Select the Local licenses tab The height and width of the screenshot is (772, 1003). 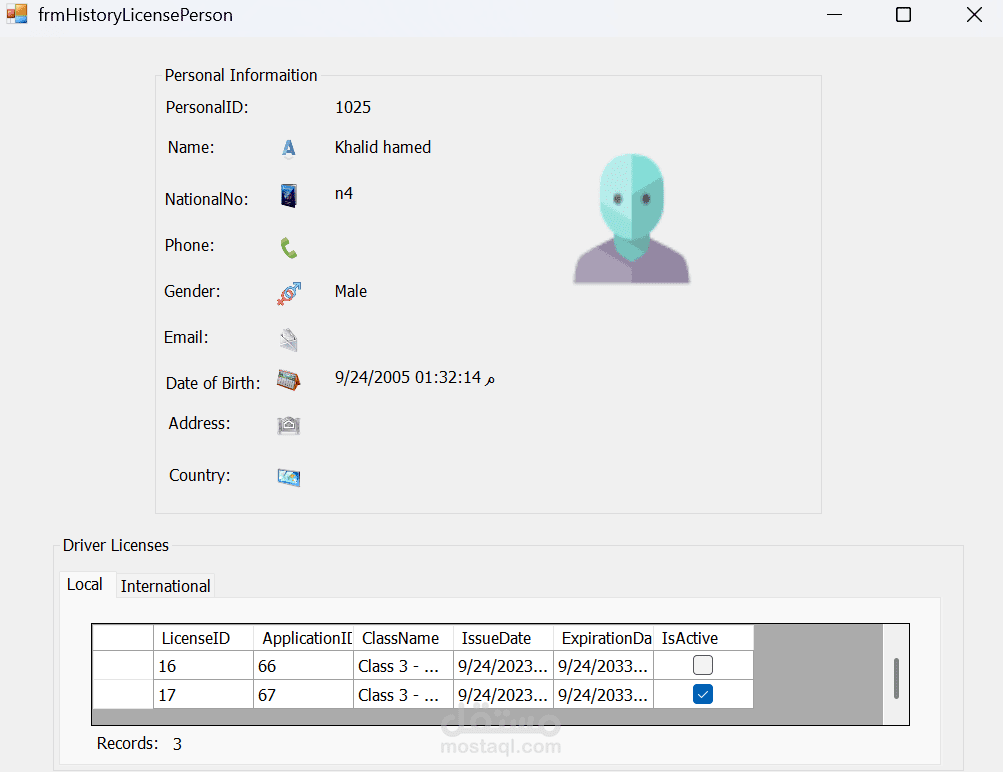(x=85, y=585)
